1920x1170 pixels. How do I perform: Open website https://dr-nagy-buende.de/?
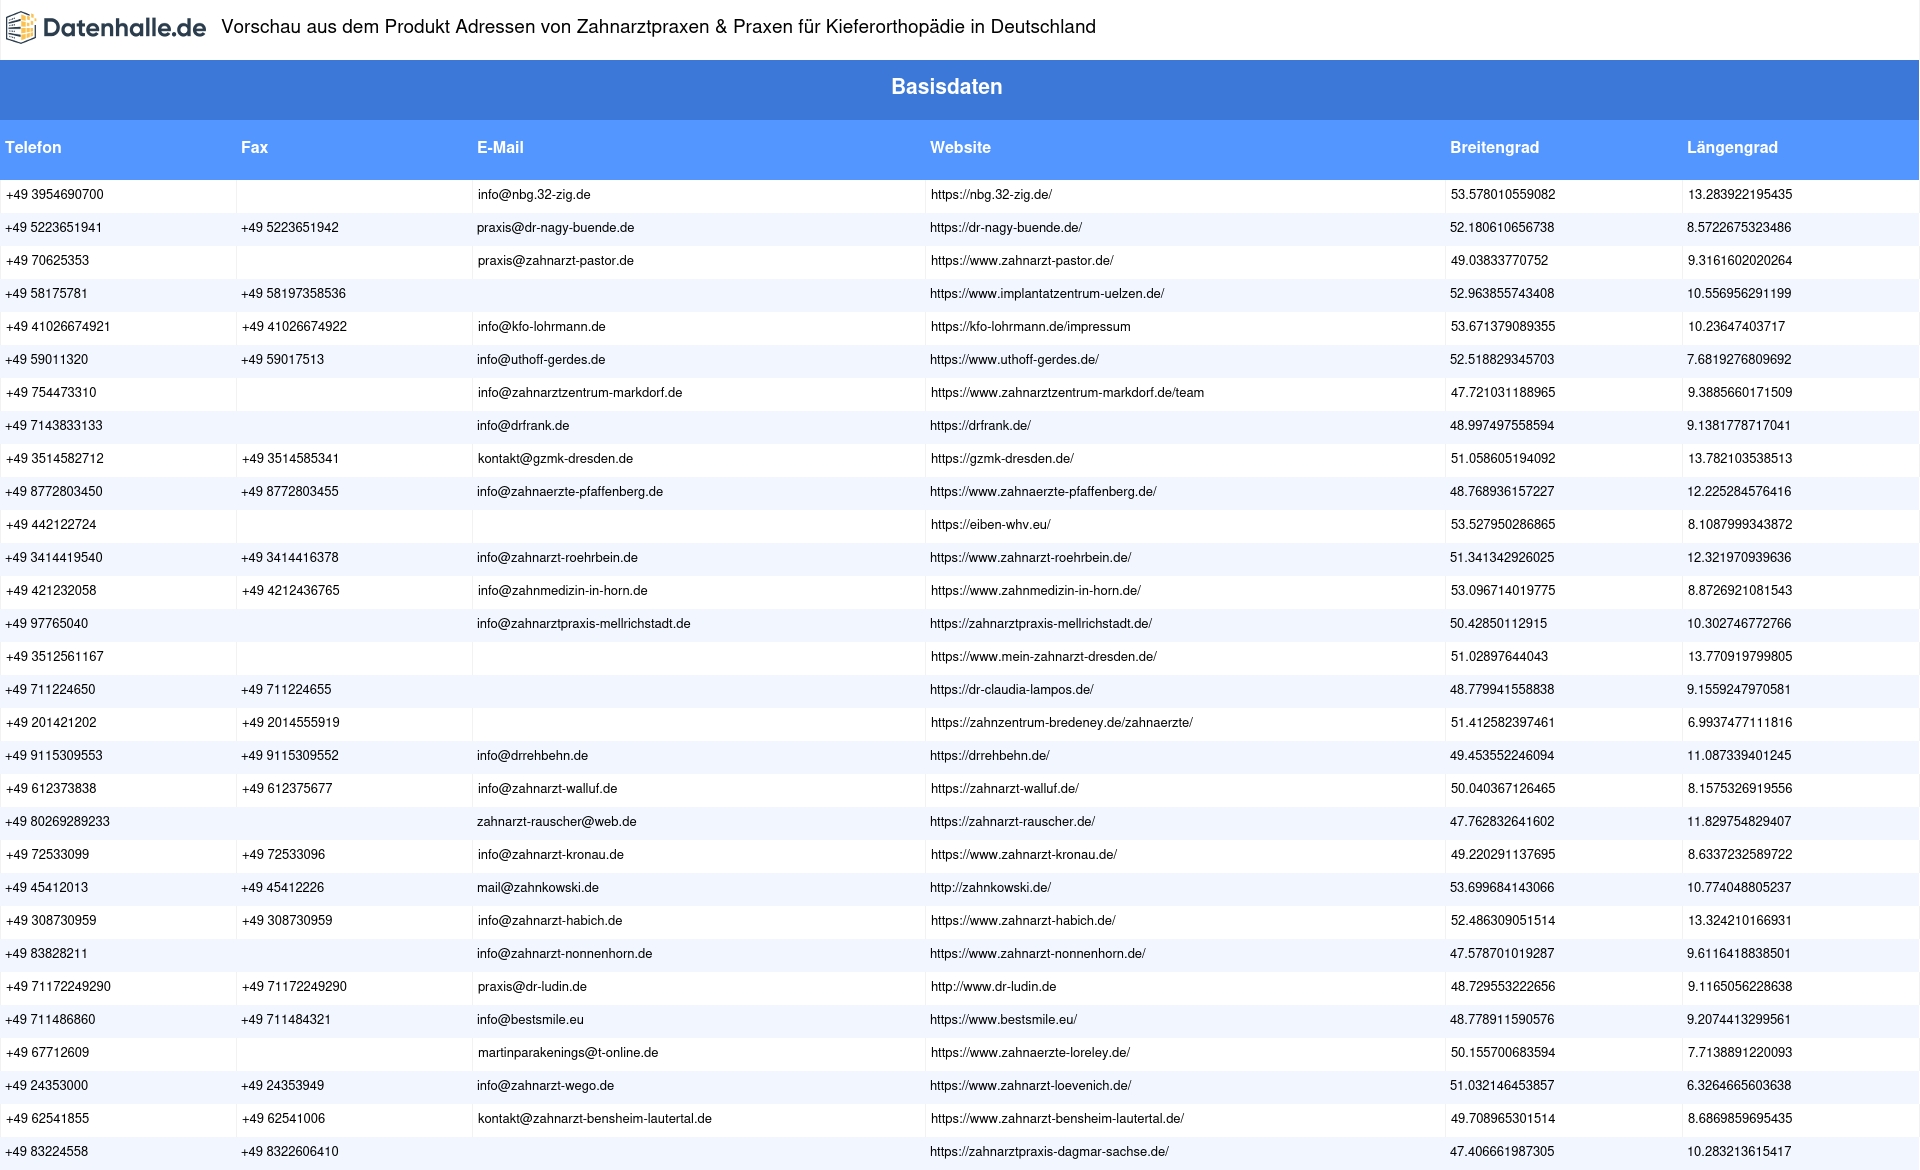[1006, 228]
